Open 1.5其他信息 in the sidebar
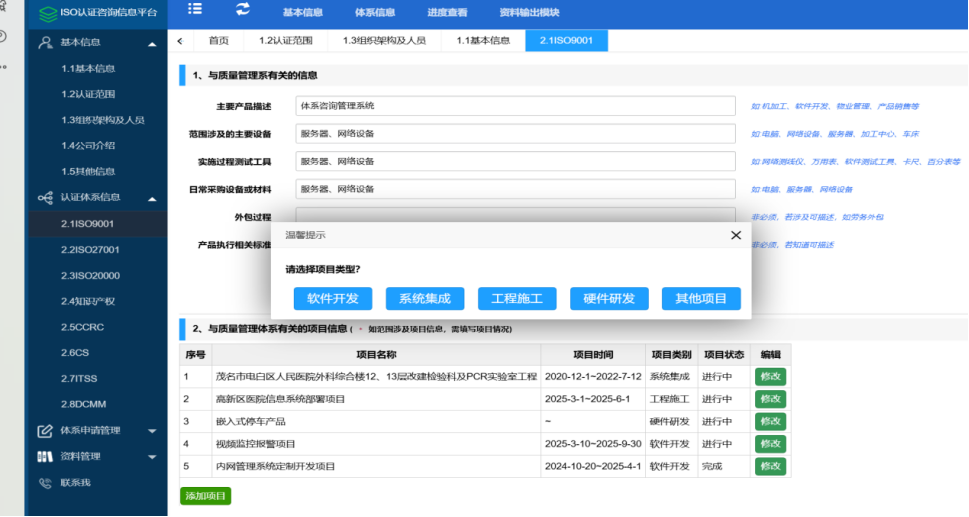 (x=88, y=172)
